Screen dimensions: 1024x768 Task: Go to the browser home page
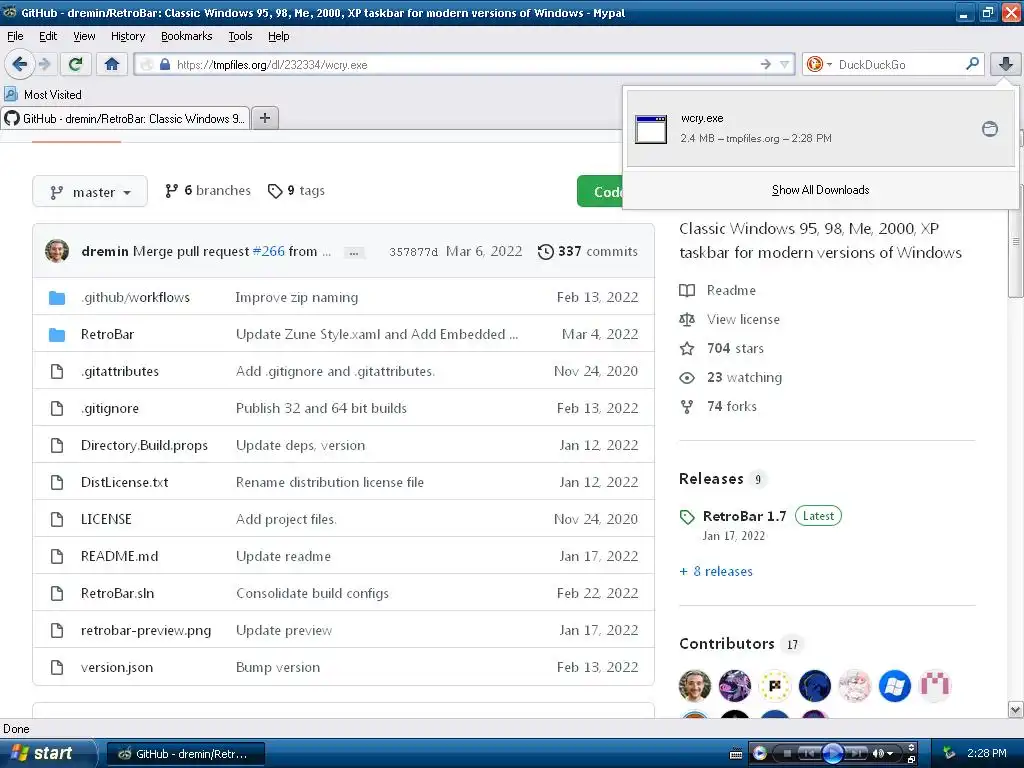(112, 64)
